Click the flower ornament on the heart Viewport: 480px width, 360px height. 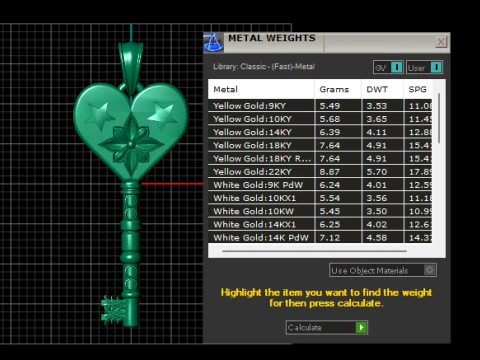point(131,144)
